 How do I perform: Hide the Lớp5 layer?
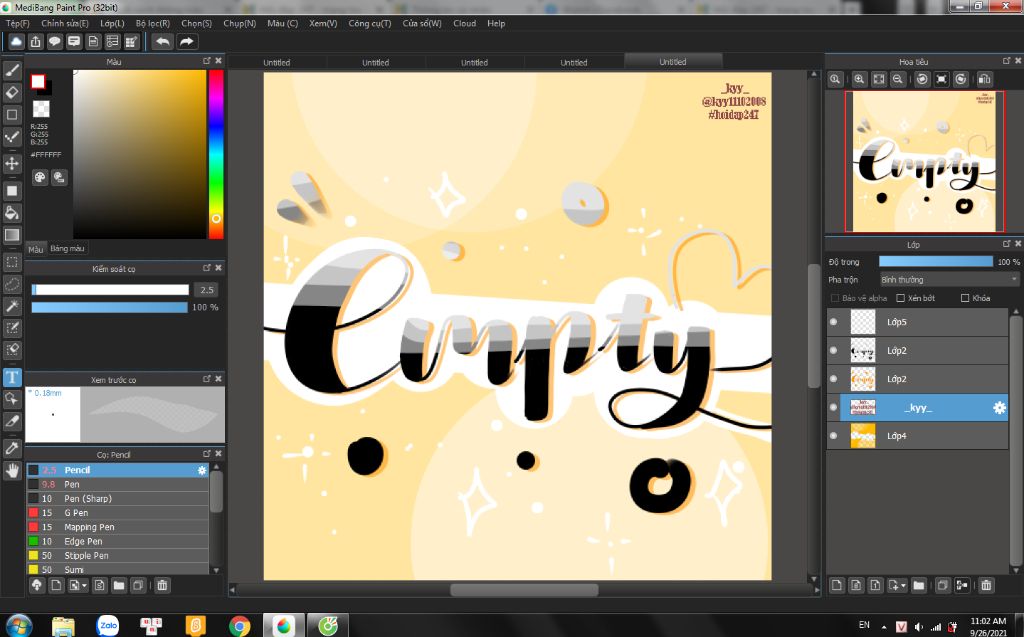point(833,322)
